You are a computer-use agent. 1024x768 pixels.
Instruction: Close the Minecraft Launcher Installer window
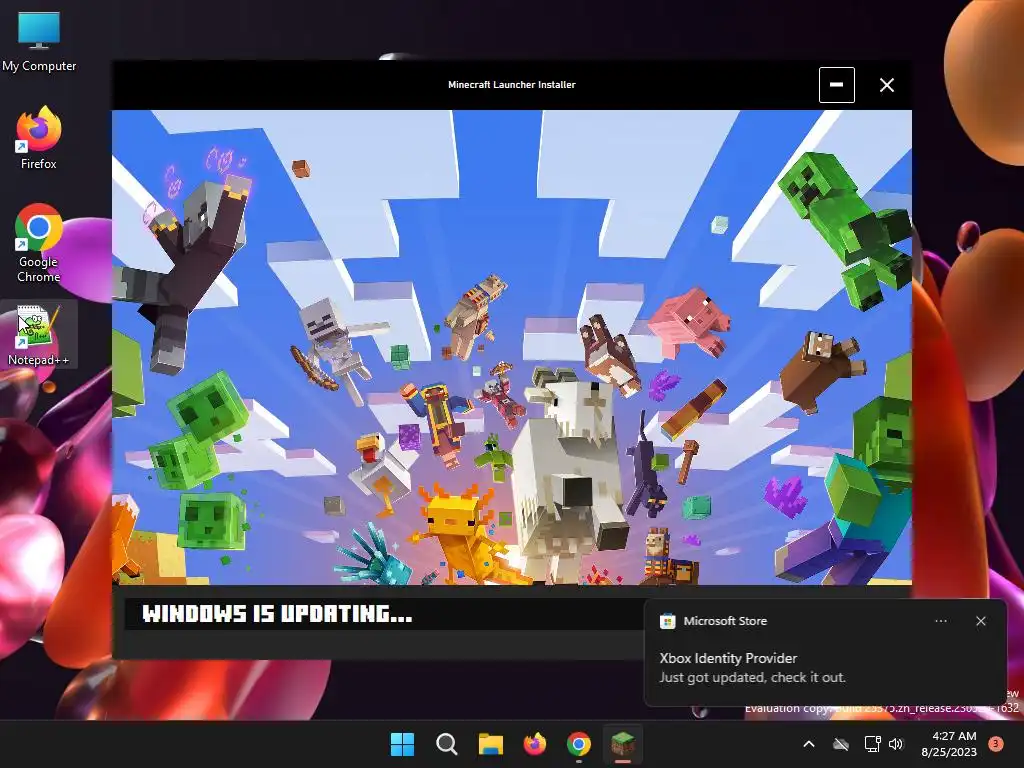click(887, 85)
